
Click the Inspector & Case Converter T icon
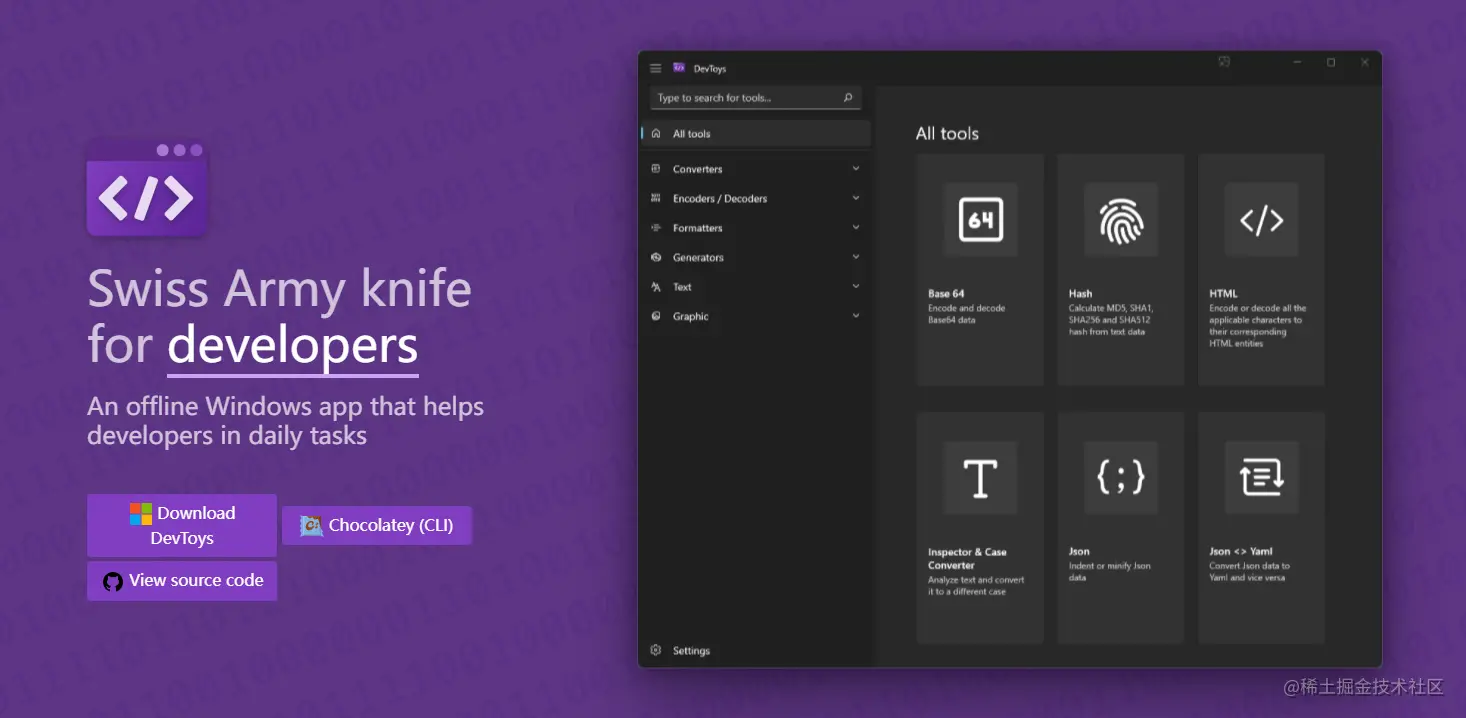[x=980, y=478]
